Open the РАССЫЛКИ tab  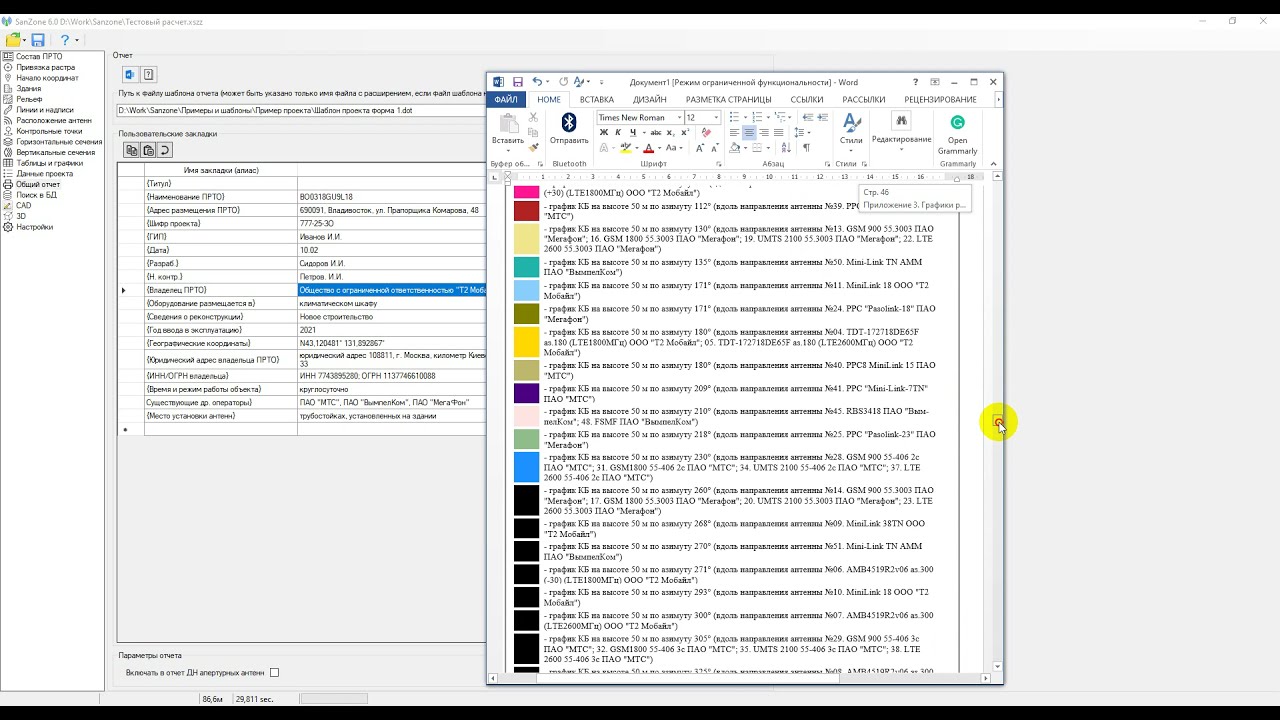pos(864,99)
